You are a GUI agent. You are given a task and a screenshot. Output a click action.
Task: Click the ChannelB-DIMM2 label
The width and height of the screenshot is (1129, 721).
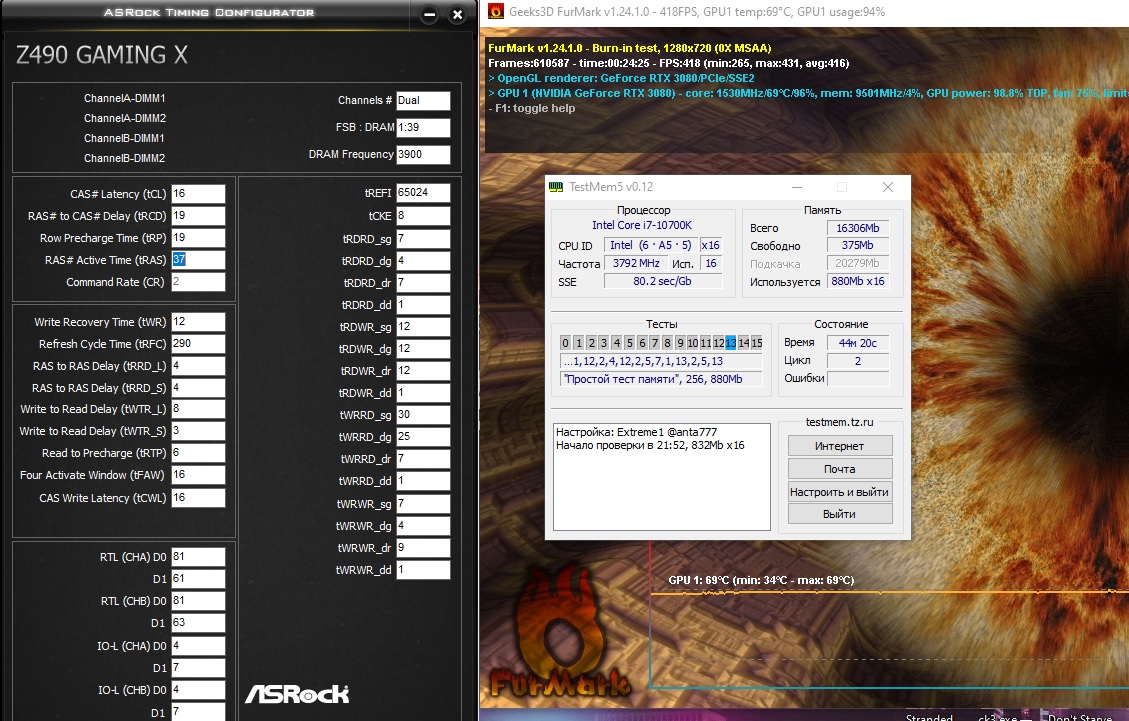[x=125, y=158]
